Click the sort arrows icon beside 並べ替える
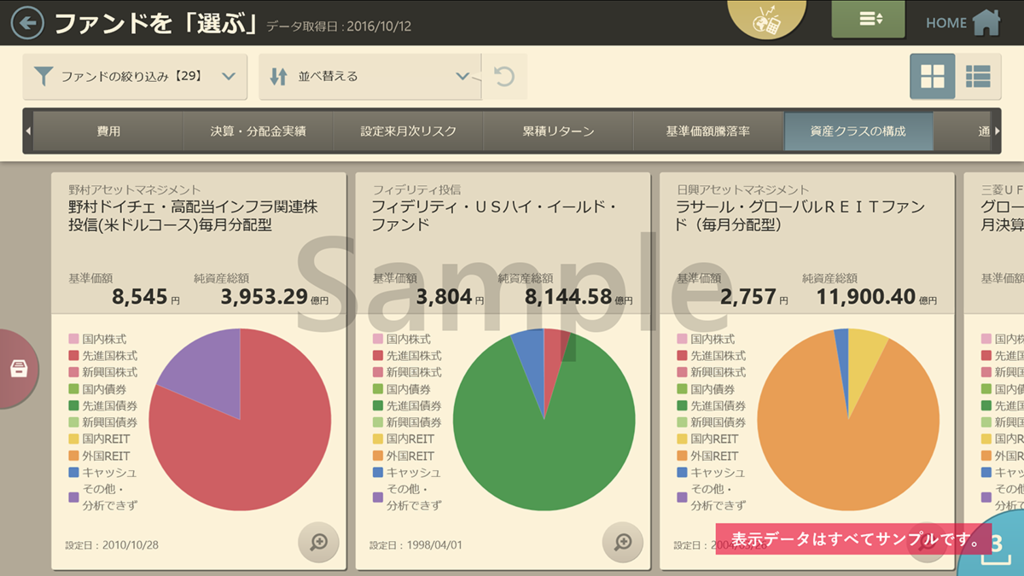Viewport: 1024px width, 576px height. (x=279, y=76)
